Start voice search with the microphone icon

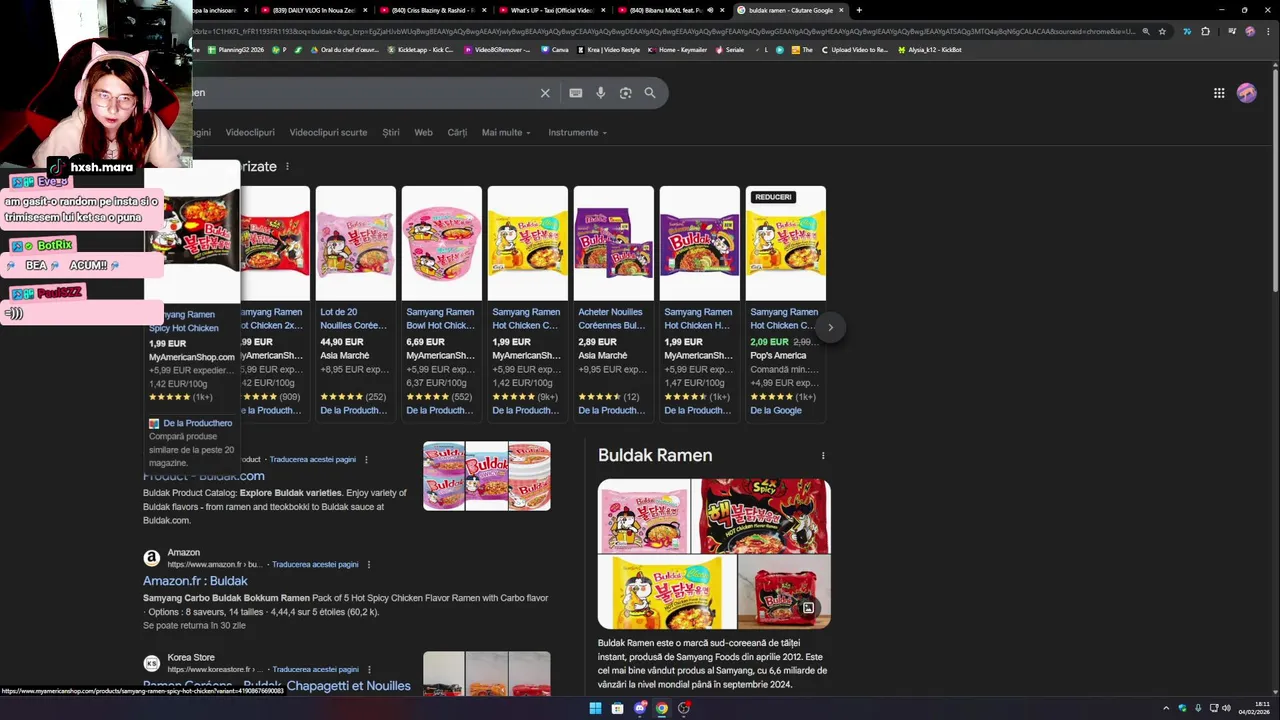pos(601,93)
